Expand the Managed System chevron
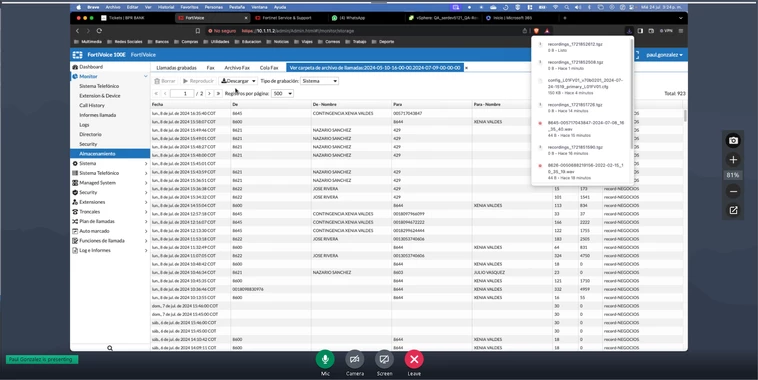This screenshot has width=758, height=380. [x=146, y=183]
